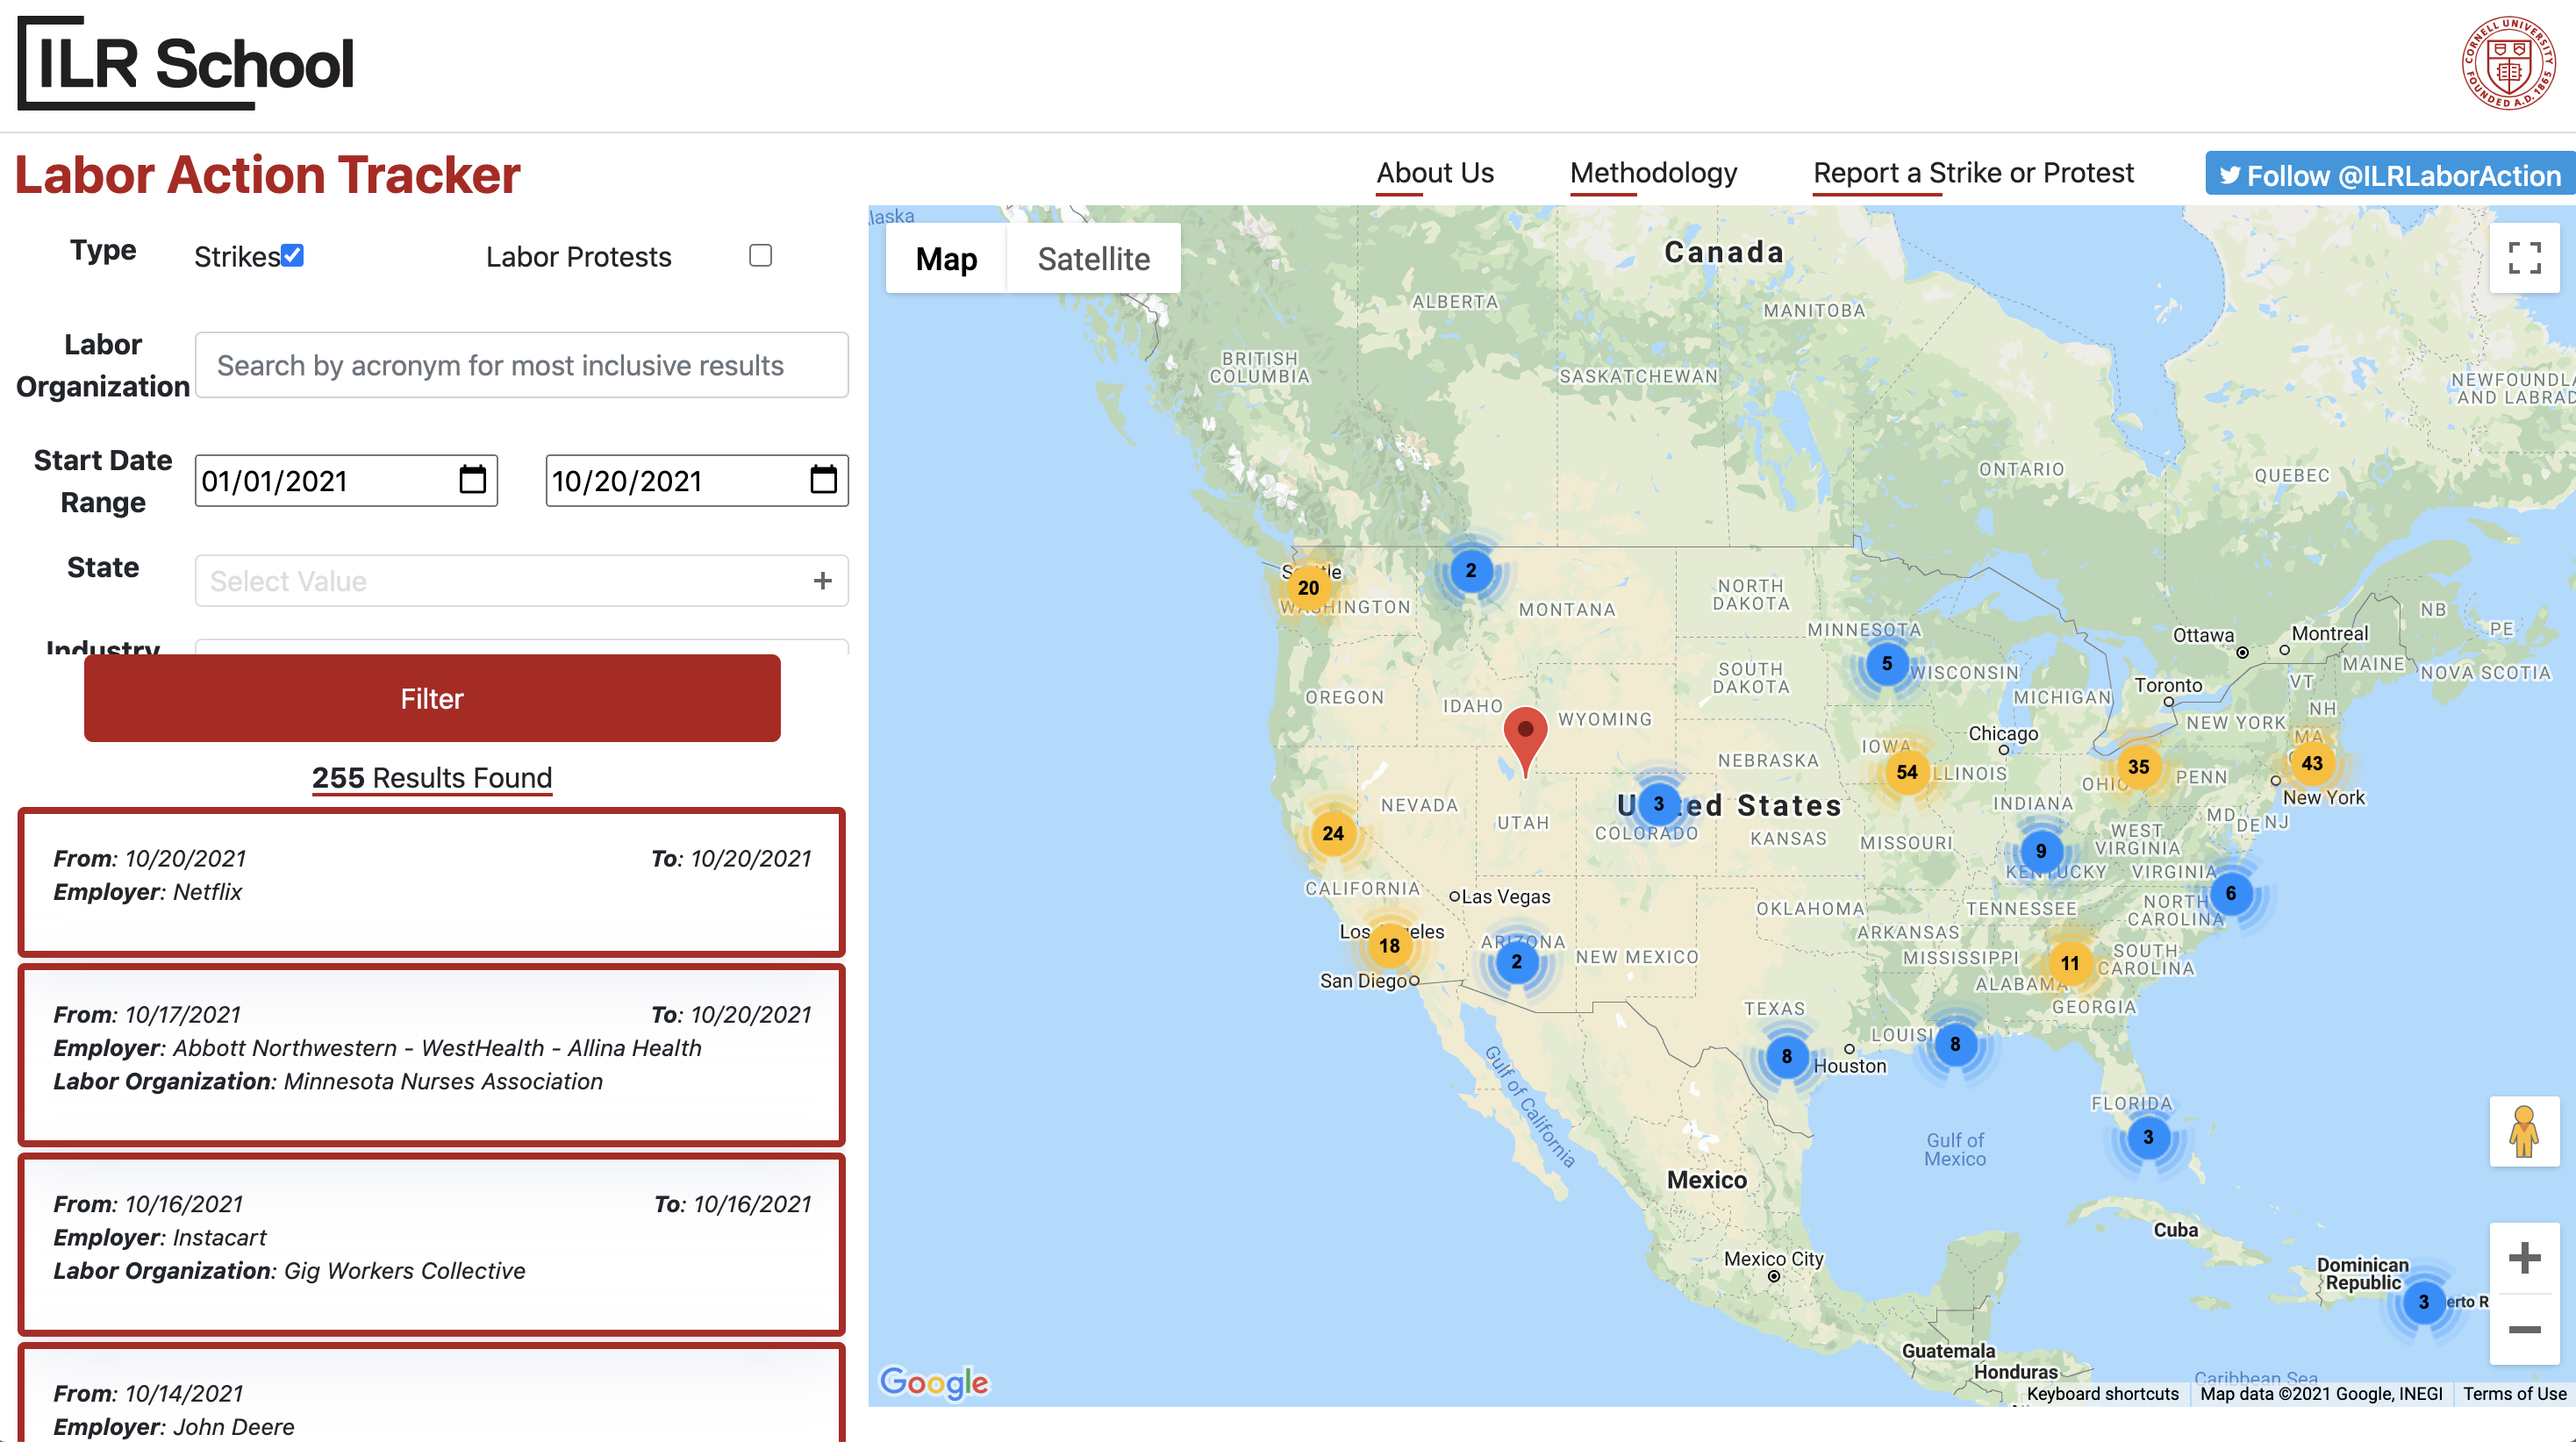Image resolution: width=2576 pixels, height=1442 pixels.
Task: Open cluster 2 in Arizona
Action: click(x=1516, y=962)
